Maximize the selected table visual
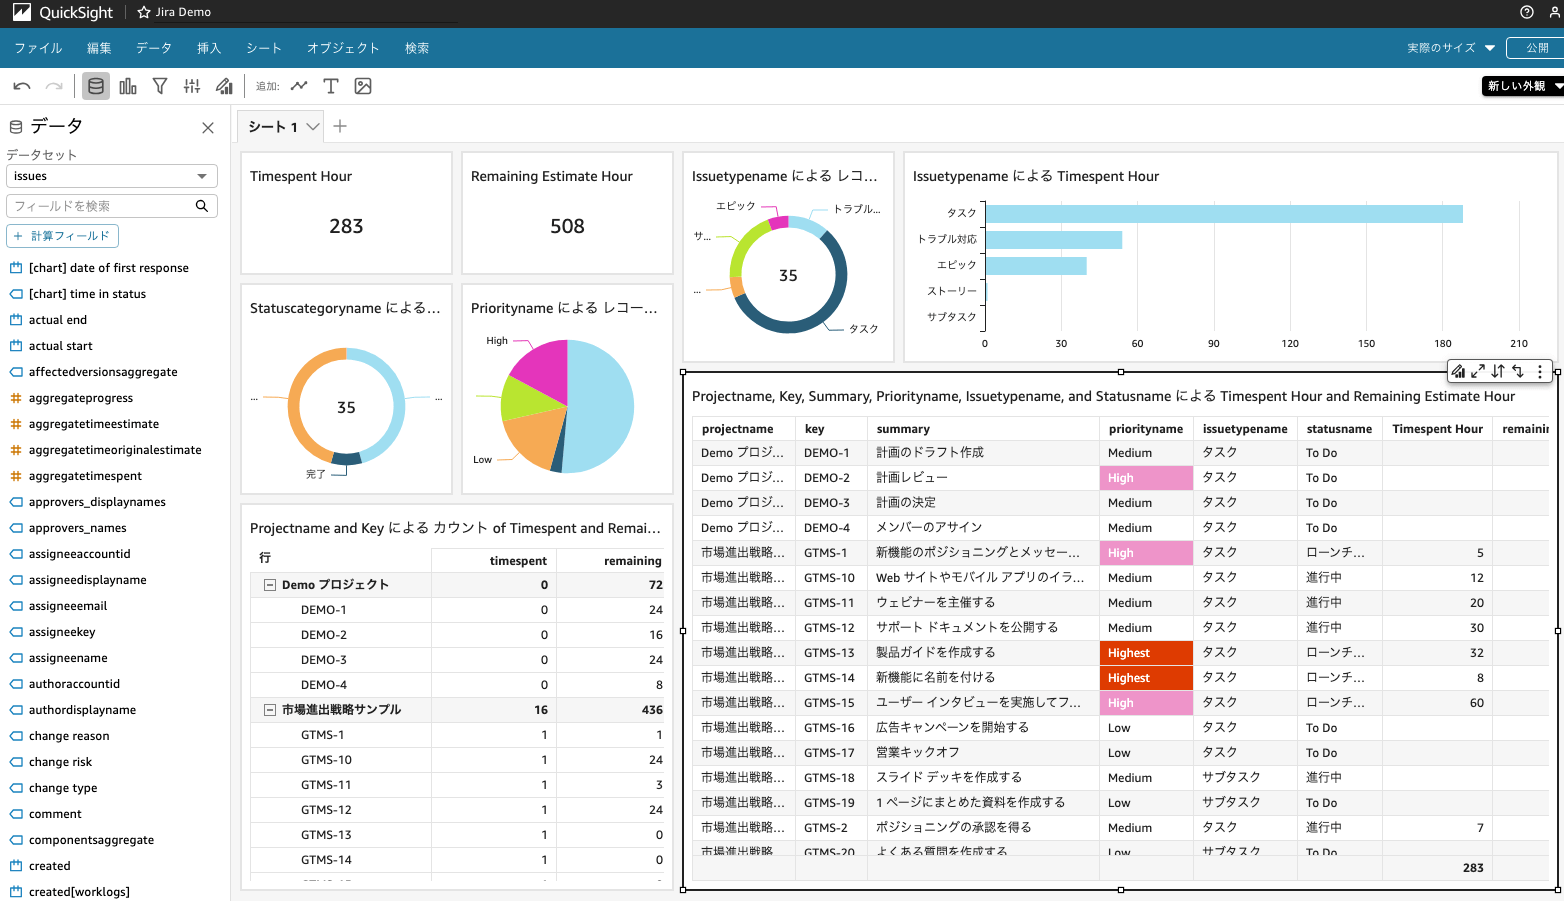Screen dimensions: 1564x901 (1478, 371)
